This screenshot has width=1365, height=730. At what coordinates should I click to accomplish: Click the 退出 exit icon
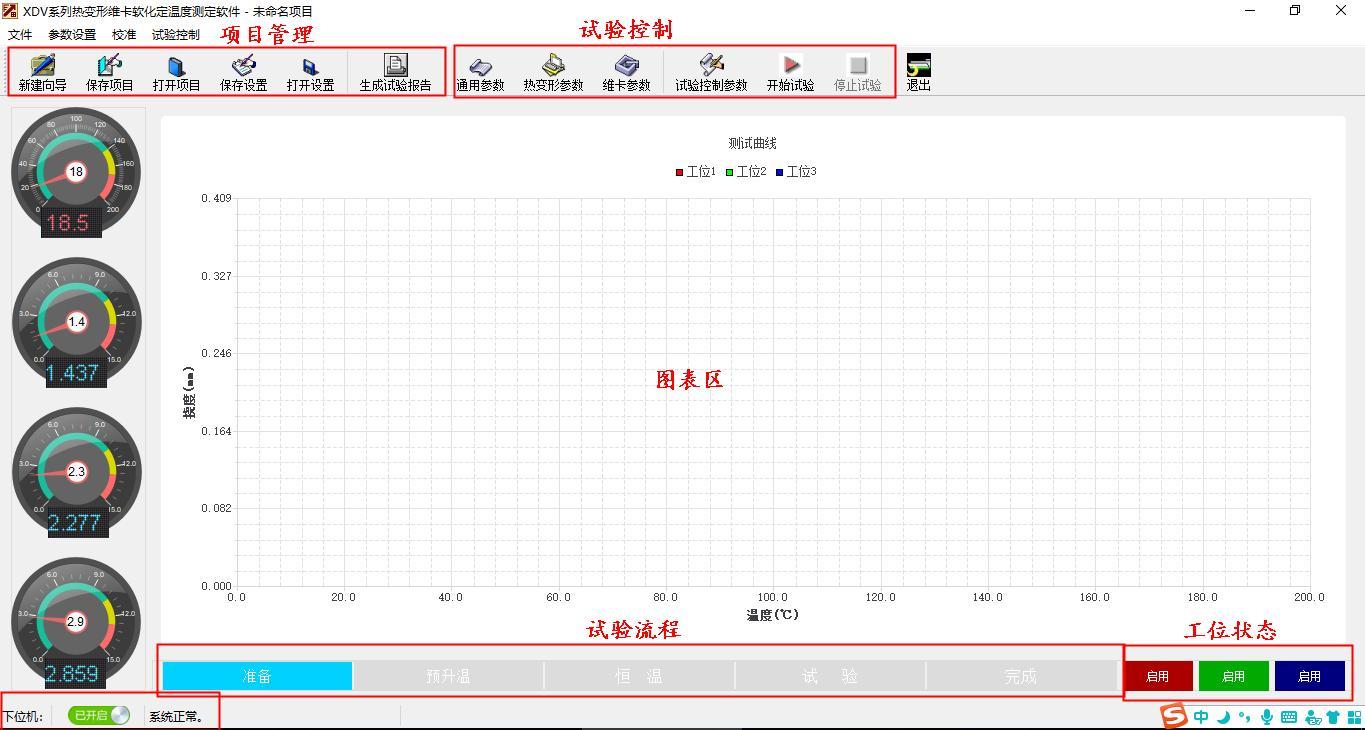[x=918, y=73]
